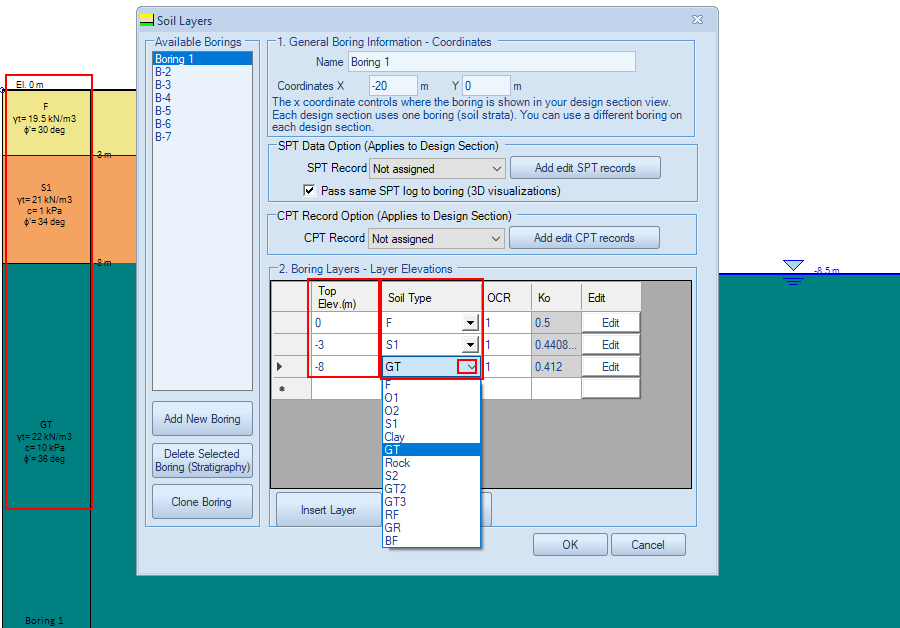Choose S1 in the soil type list
900x628 pixels.
point(431,424)
